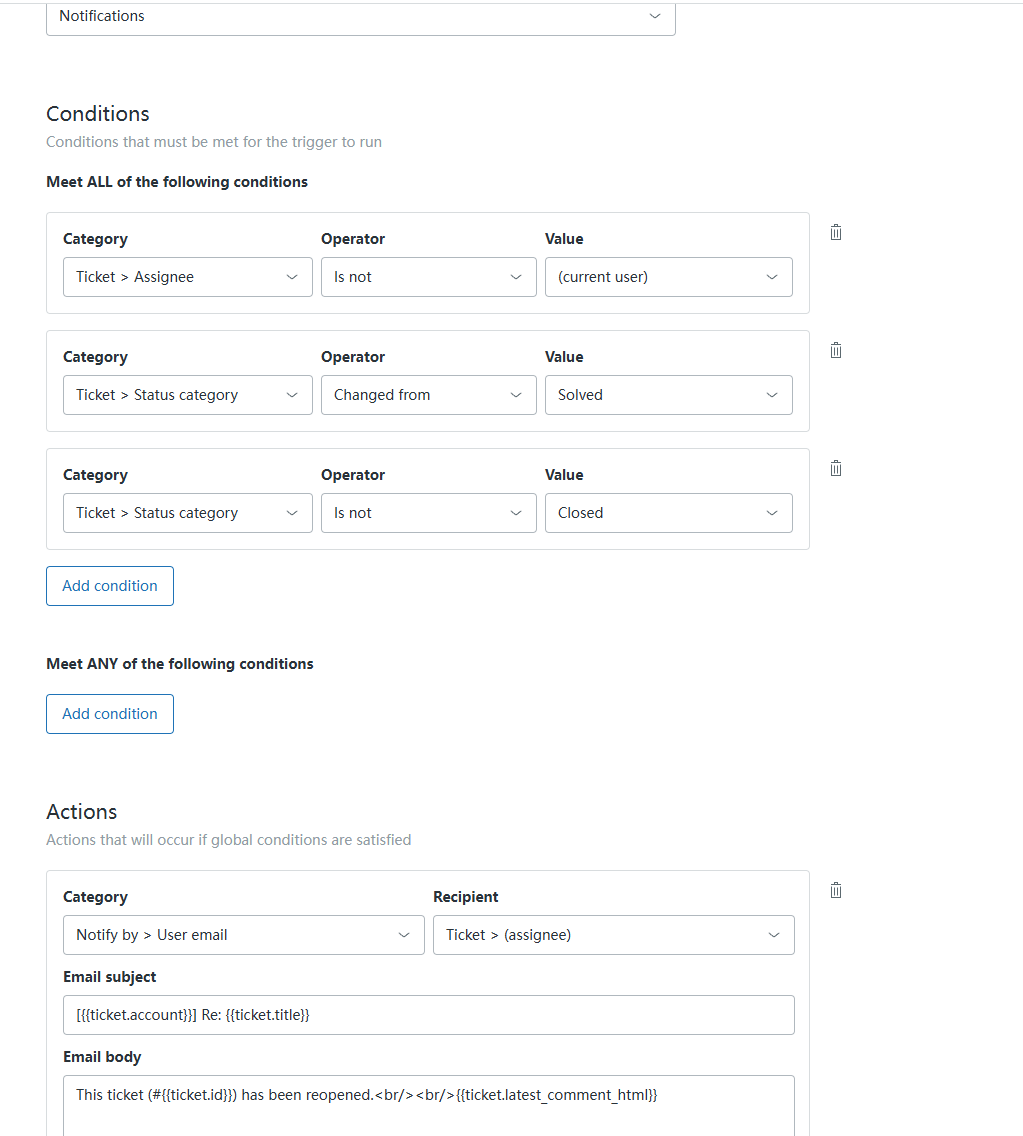The height and width of the screenshot is (1136, 1023).
Task: Remove the Is not Closed condition
Action: [x=836, y=468]
